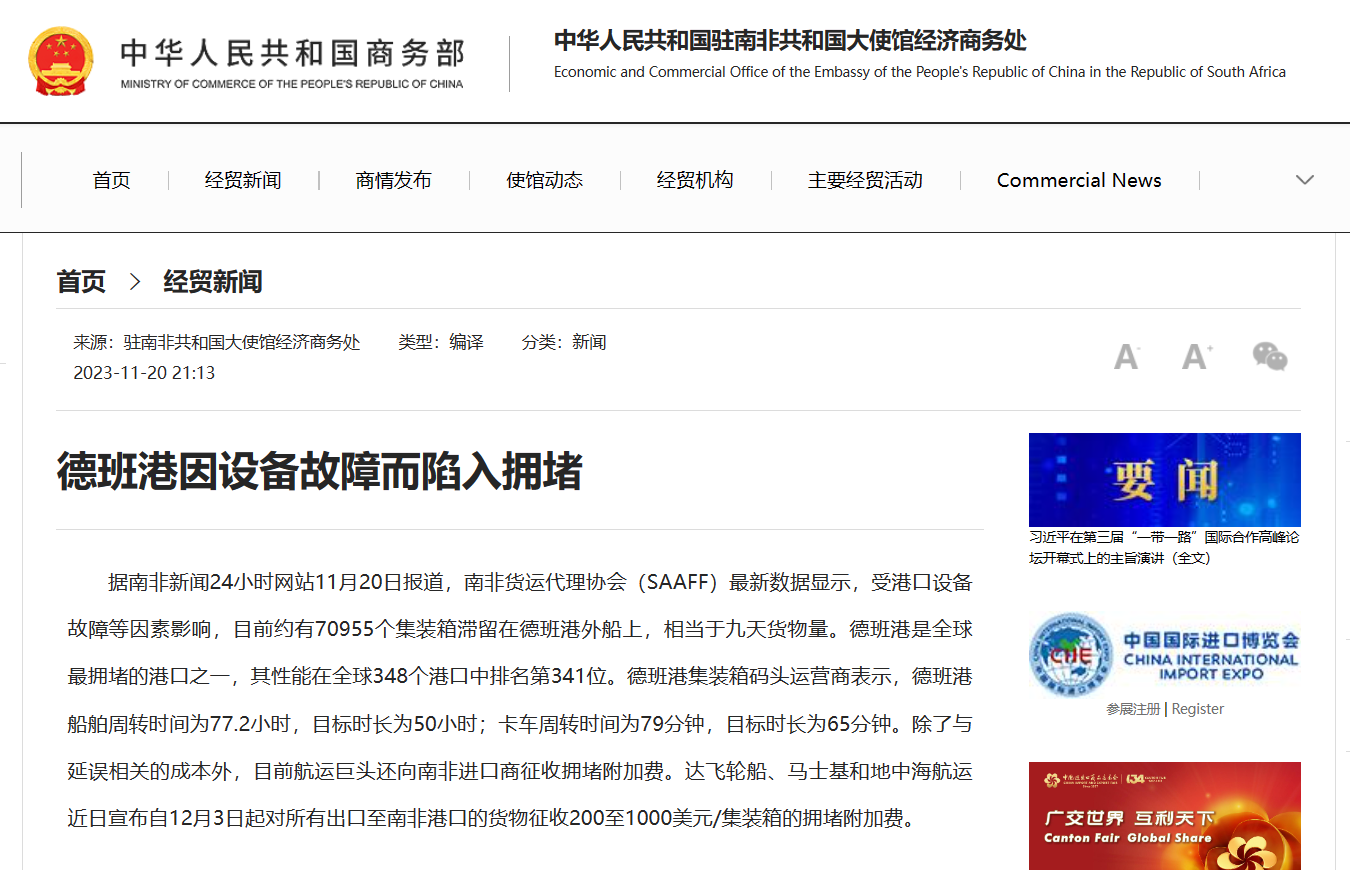Image resolution: width=1350 pixels, height=870 pixels.
Task: Click 中华人民共和国商务部 header title
Action: point(292,52)
